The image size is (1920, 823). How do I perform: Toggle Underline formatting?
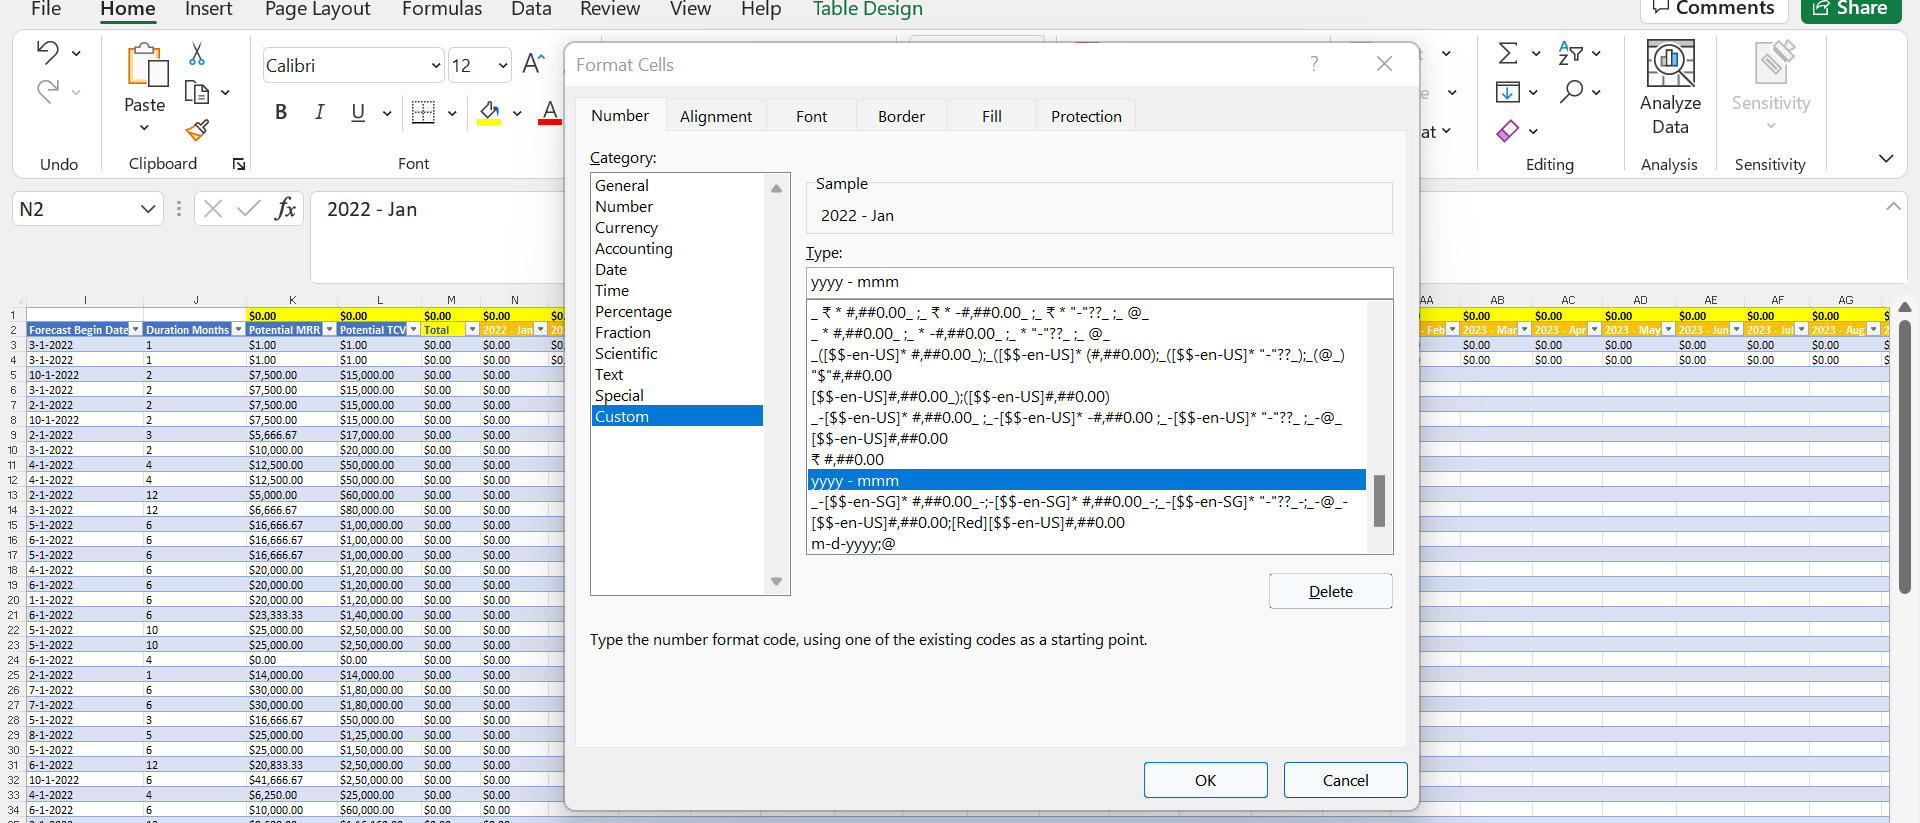pos(358,112)
